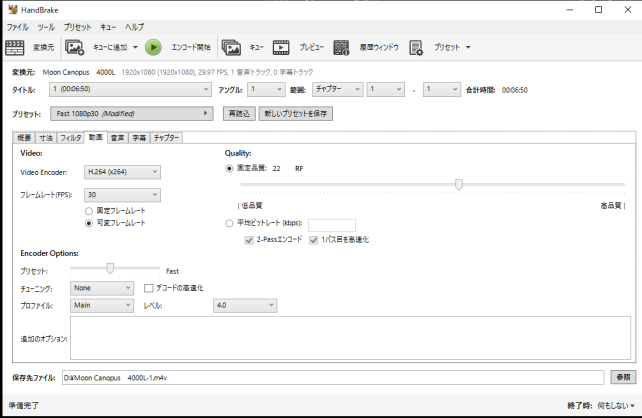Click the 変換元 toolbar label
642x418 pixels.
(x=43, y=47)
